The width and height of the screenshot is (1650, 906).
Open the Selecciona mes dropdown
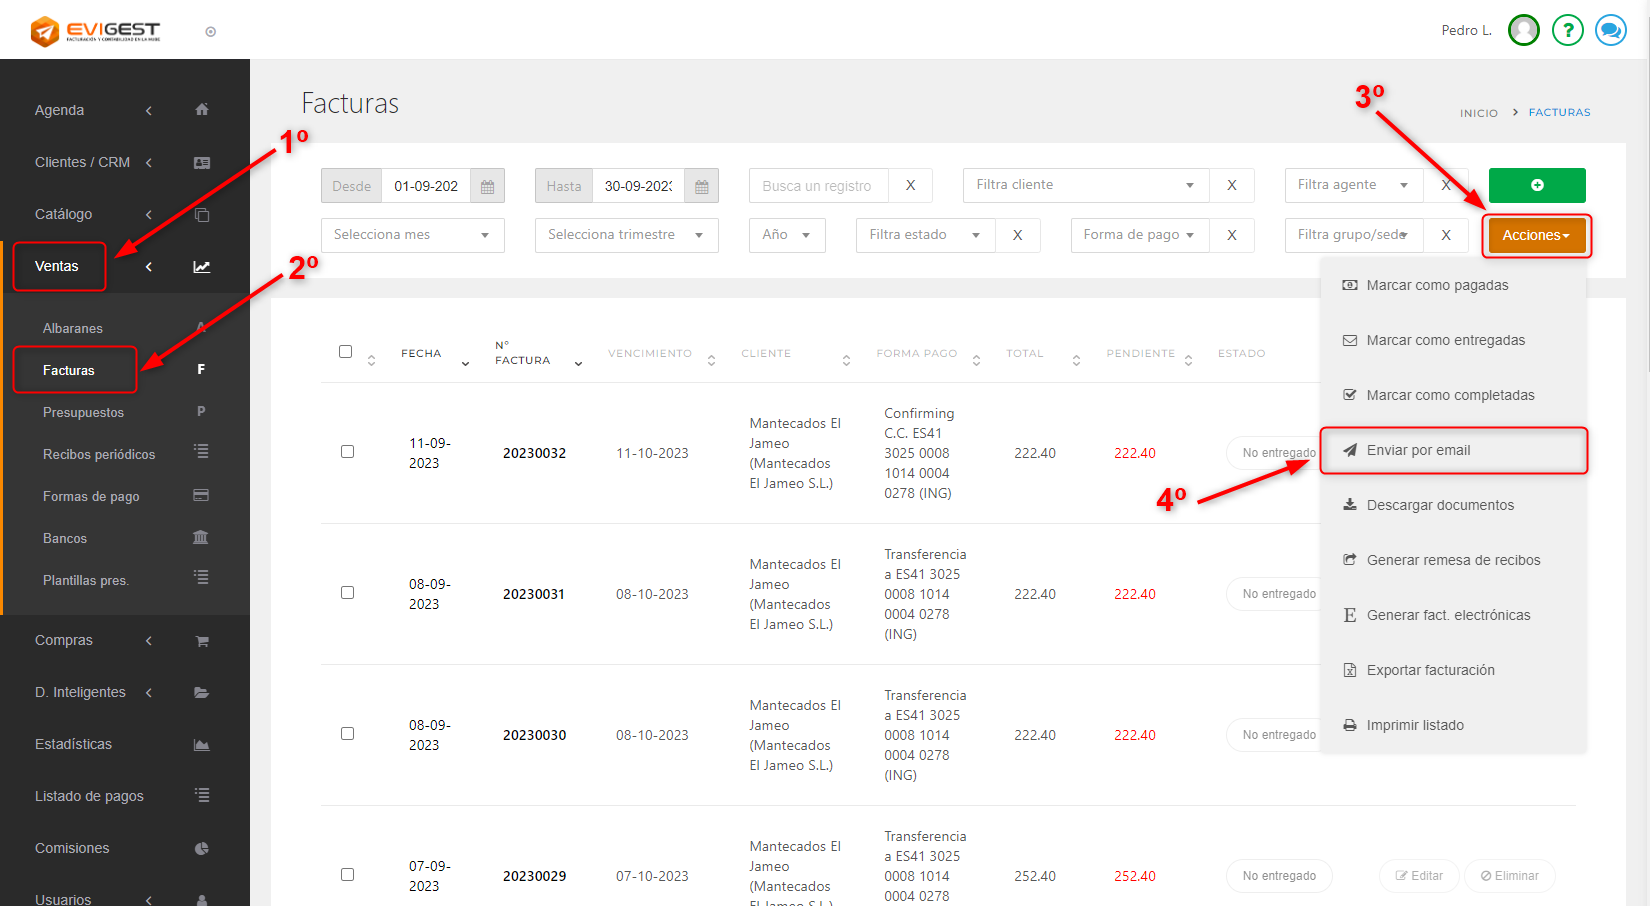[x=412, y=235]
